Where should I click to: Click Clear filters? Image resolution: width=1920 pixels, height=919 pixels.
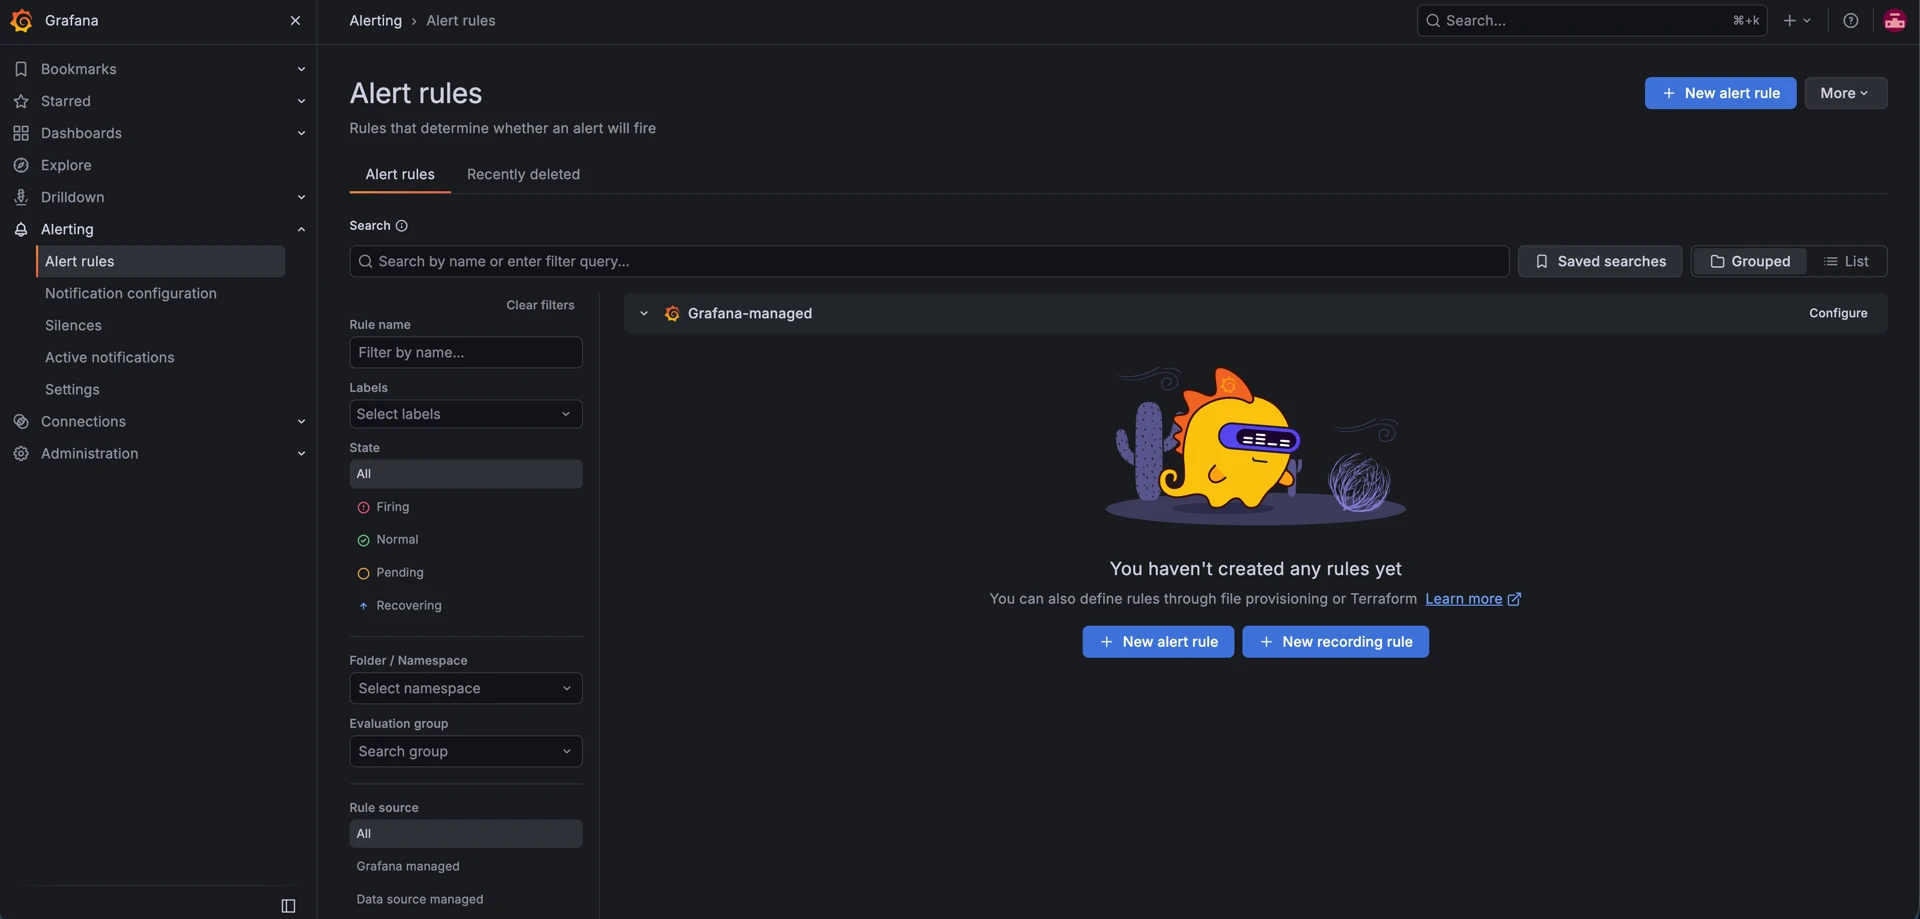pyautogui.click(x=540, y=305)
